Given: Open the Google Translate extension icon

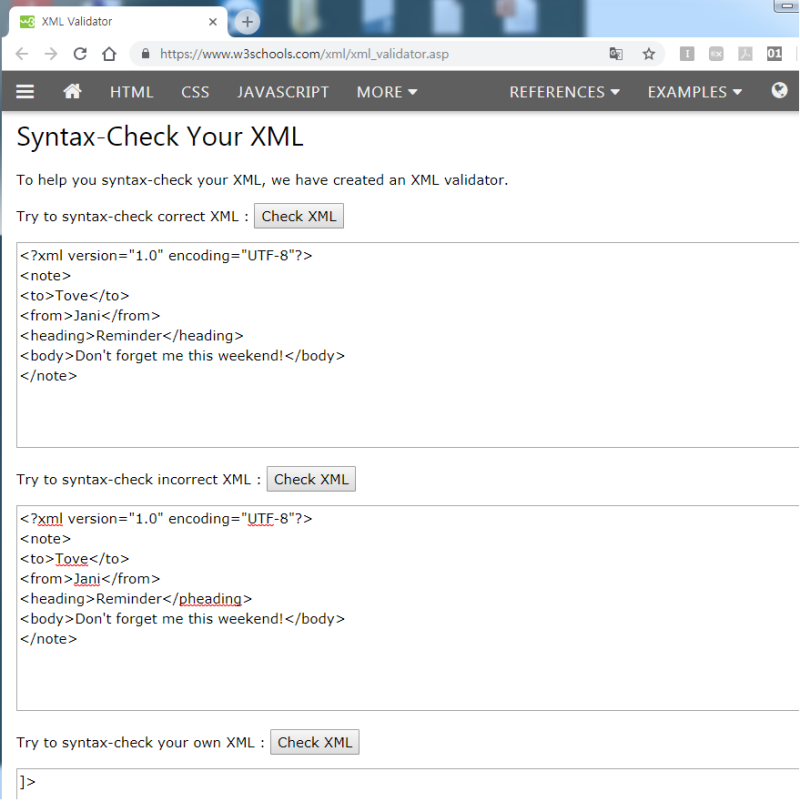Looking at the screenshot, I should [617, 54].
